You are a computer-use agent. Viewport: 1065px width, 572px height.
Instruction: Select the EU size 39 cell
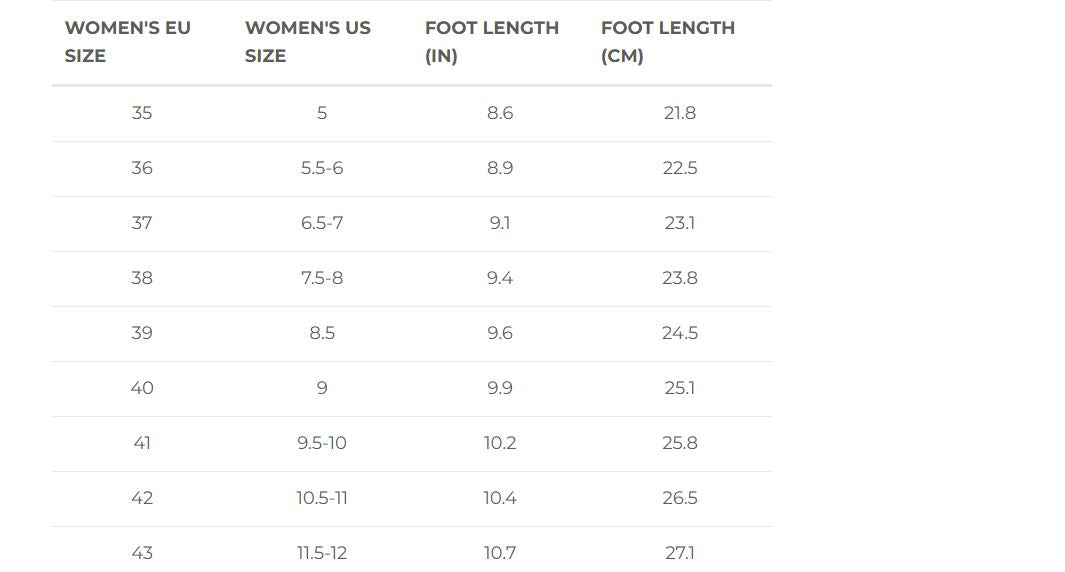point(142,333)
